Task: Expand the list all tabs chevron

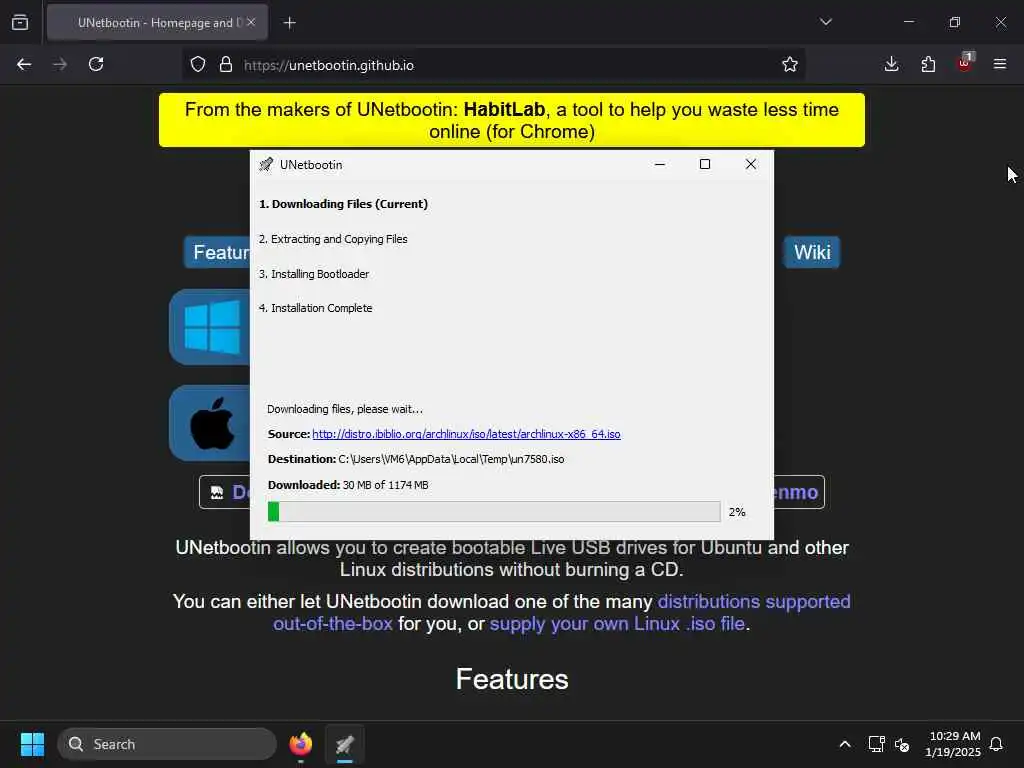Action: click(825, 22)
